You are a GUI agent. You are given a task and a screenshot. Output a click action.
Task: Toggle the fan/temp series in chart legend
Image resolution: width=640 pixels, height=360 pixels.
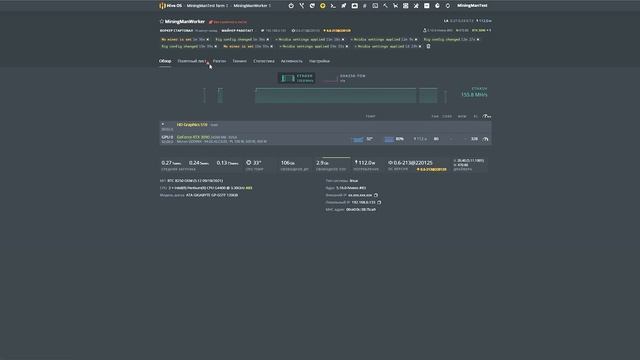click(344, 78)
